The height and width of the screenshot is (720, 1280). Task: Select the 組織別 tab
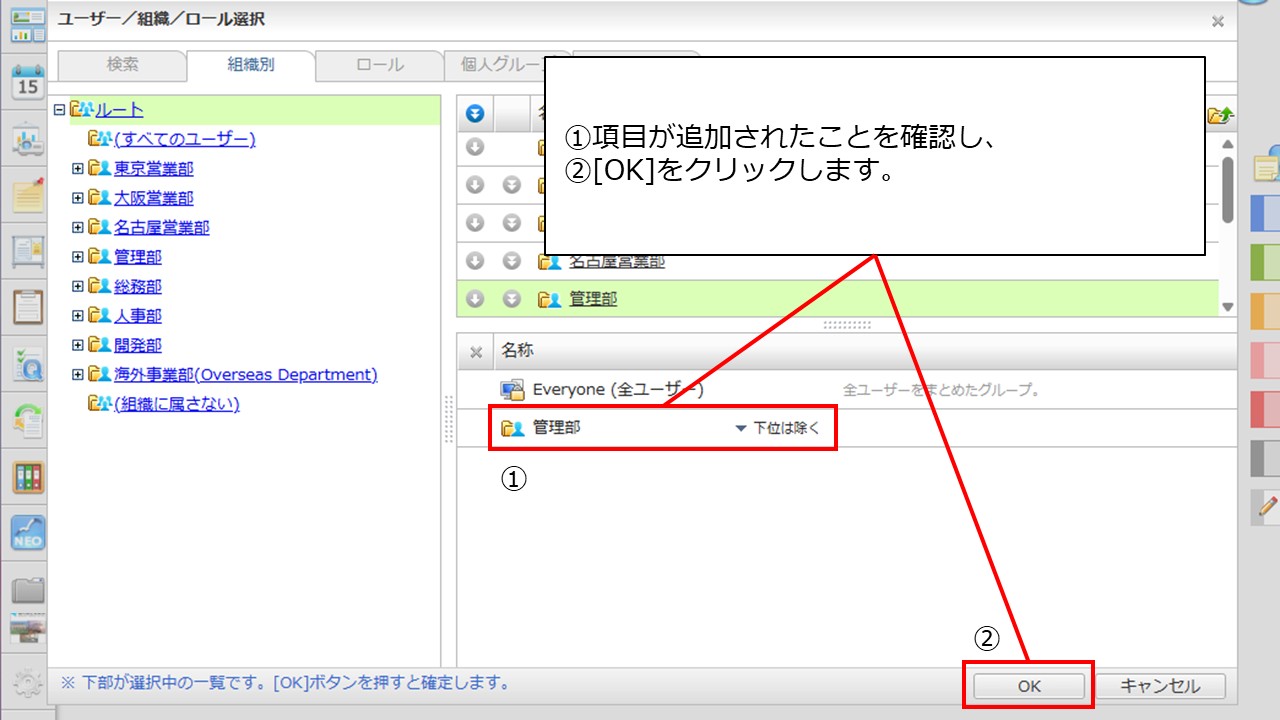(250, 65)
